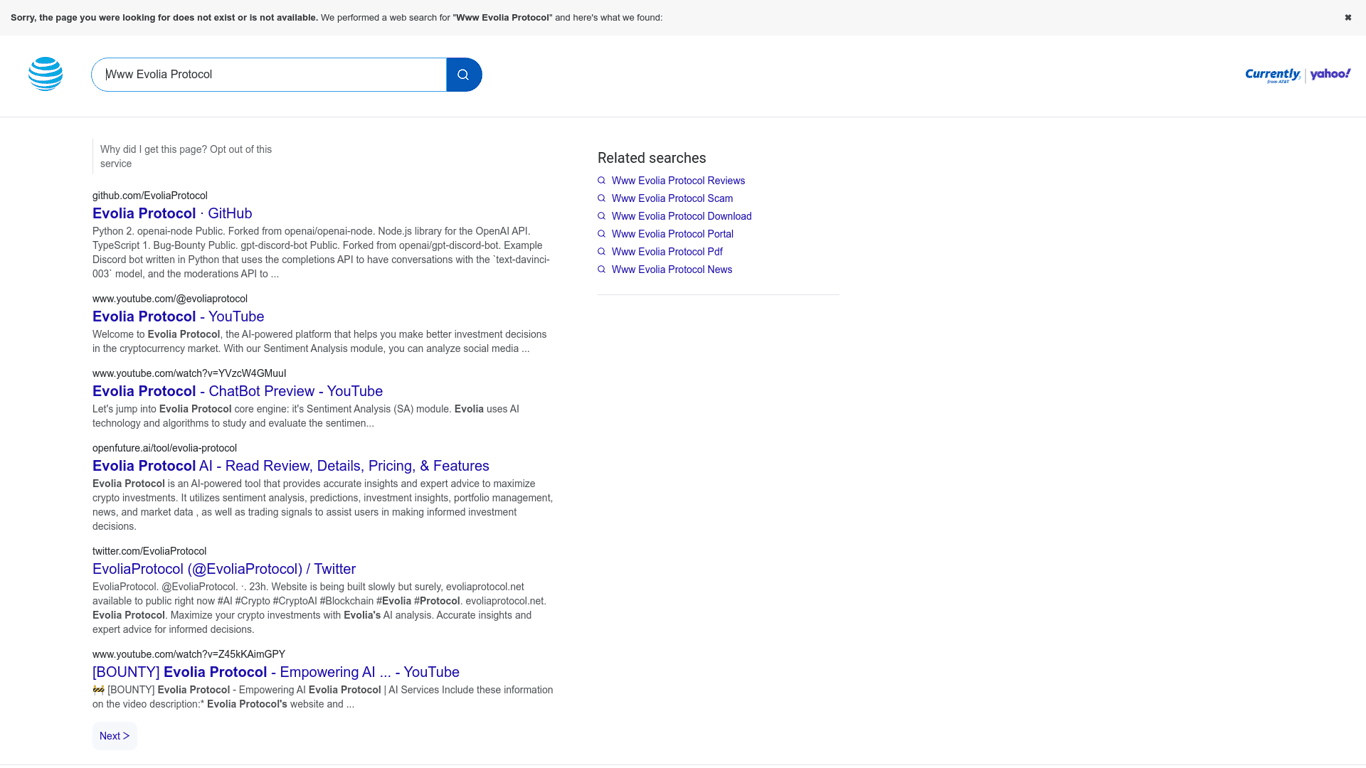Click 'Opt out of this service' link
1366x768 pixels.
pyautogui.click(x=240, y=150)
